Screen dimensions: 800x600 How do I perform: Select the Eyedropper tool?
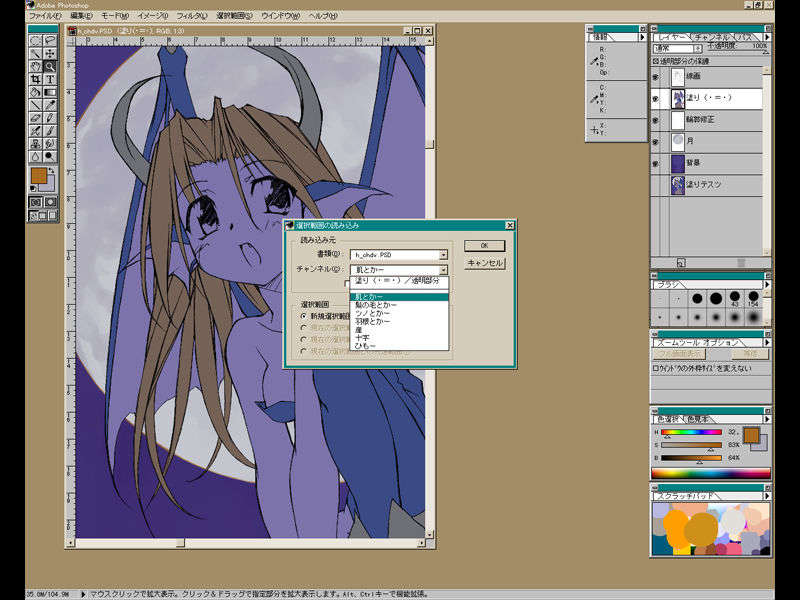click(50, 105)
